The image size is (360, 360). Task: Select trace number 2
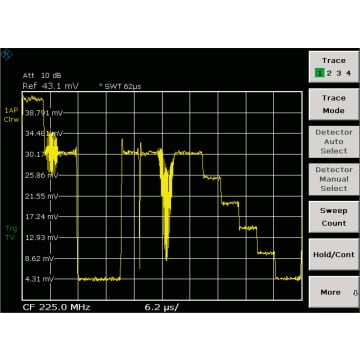(329, 73)
